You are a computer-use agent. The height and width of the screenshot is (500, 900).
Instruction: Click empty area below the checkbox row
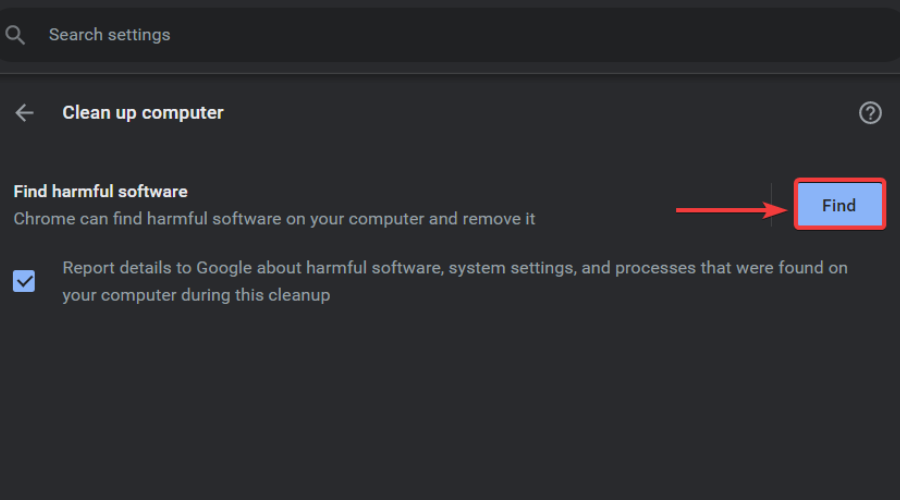coord(450,400)
